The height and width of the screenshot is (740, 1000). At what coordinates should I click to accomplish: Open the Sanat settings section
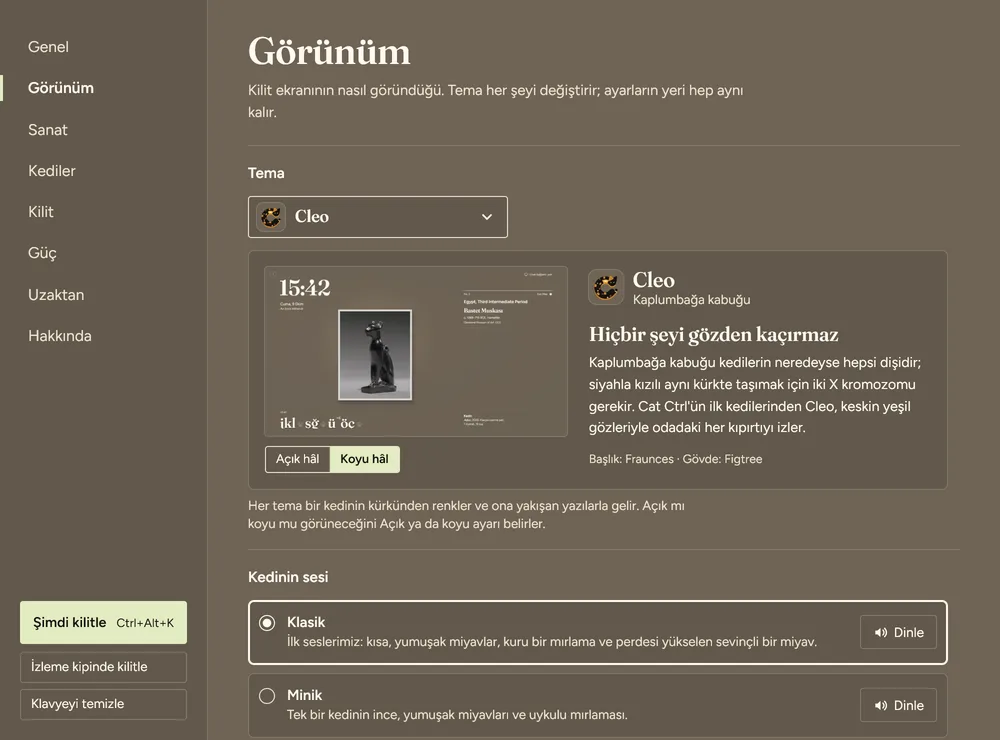tap(48, 130)
